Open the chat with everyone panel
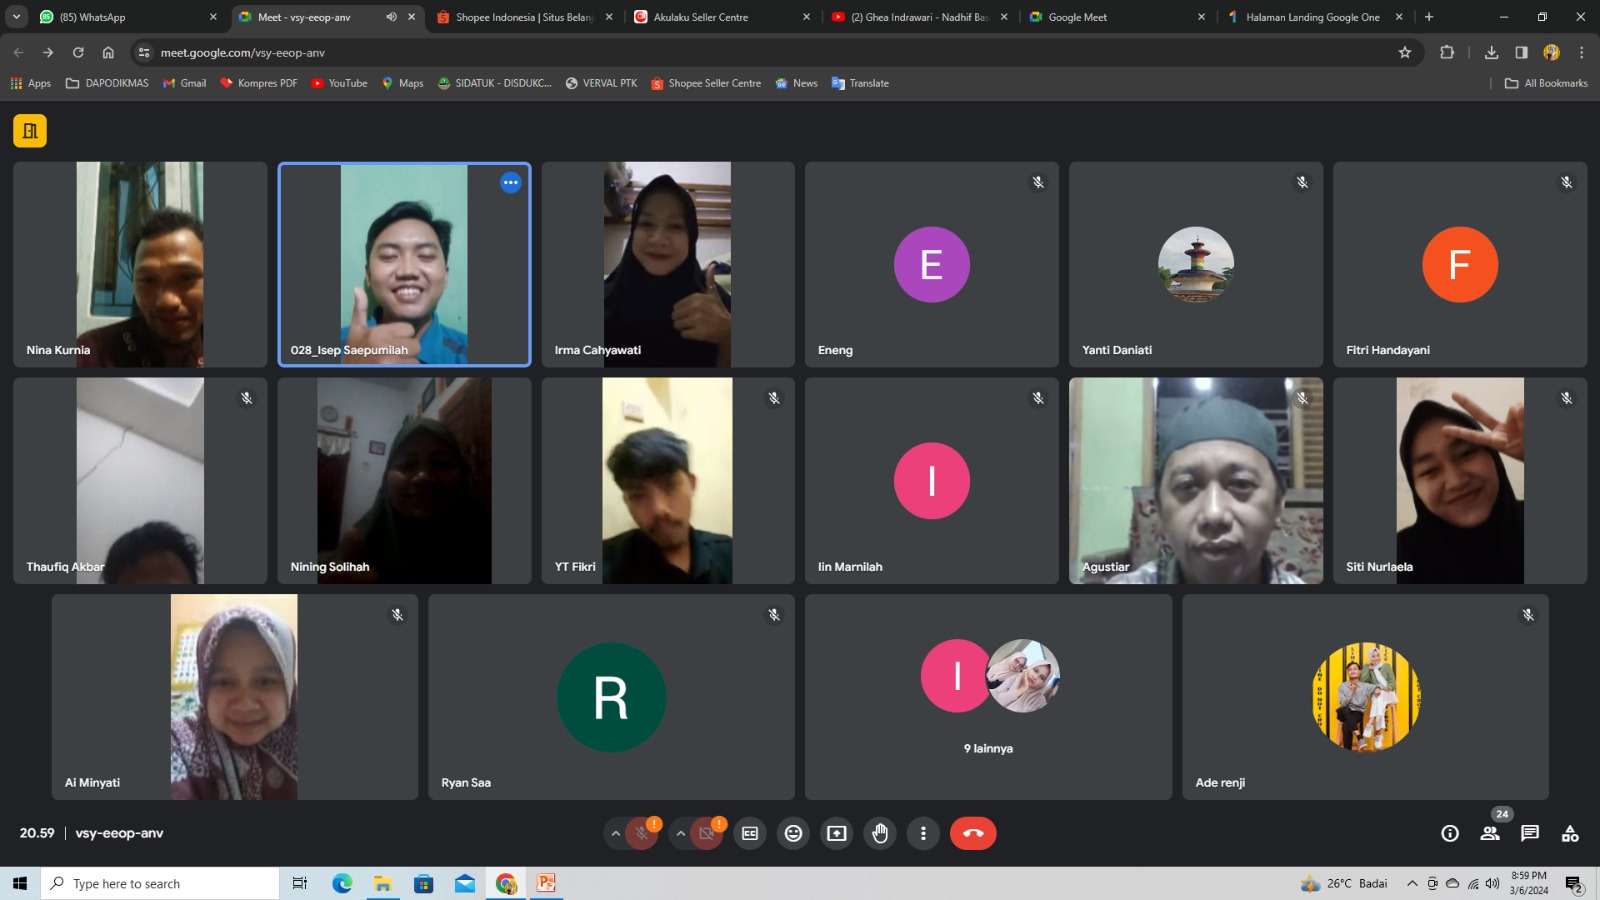1600x900 pixels. pos(1529,833)
